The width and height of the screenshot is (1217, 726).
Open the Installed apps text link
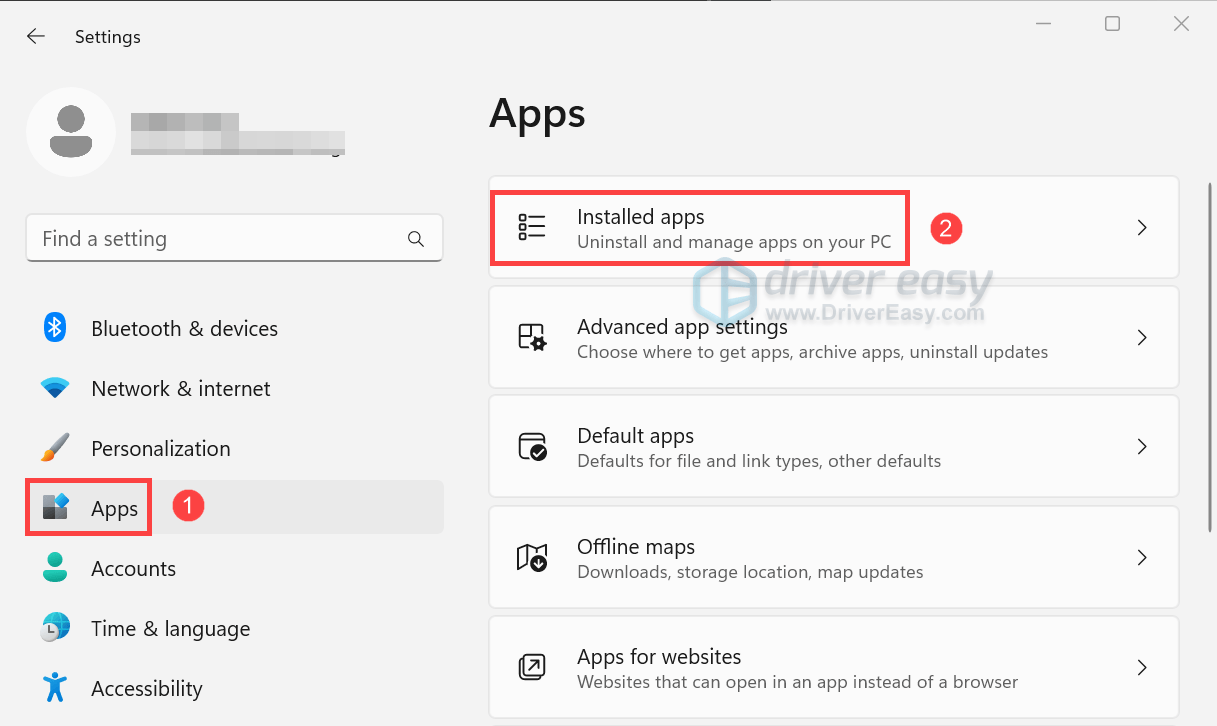click(x=641, y=217)
